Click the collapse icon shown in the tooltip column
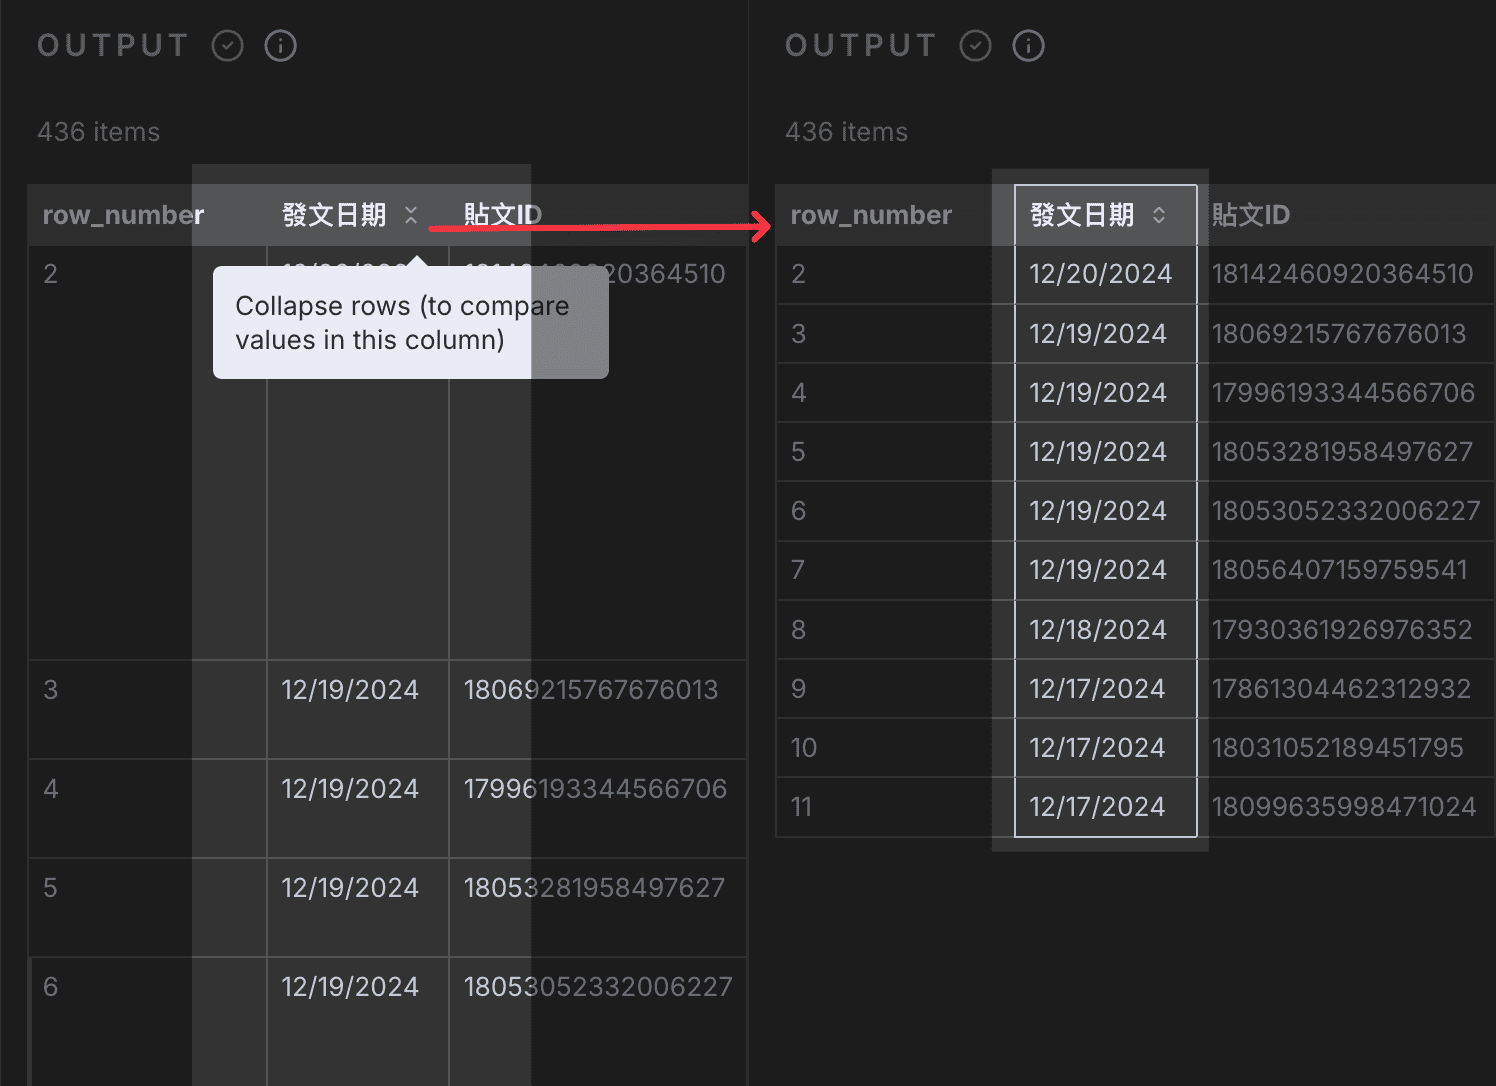1496x1086 pixels. [411, 214]
